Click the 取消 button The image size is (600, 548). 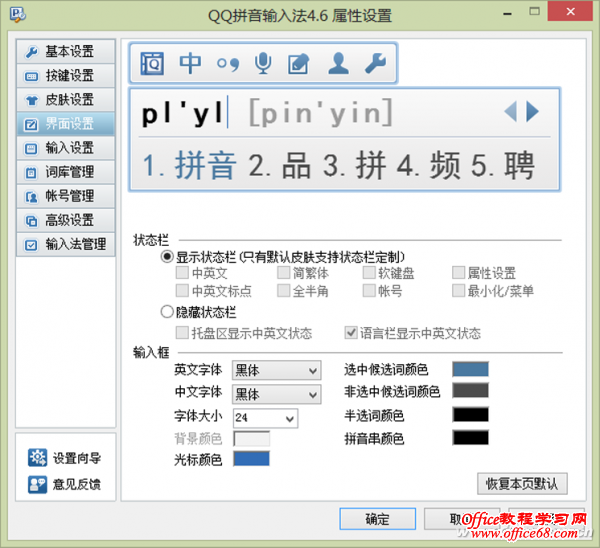click(462, 519)
